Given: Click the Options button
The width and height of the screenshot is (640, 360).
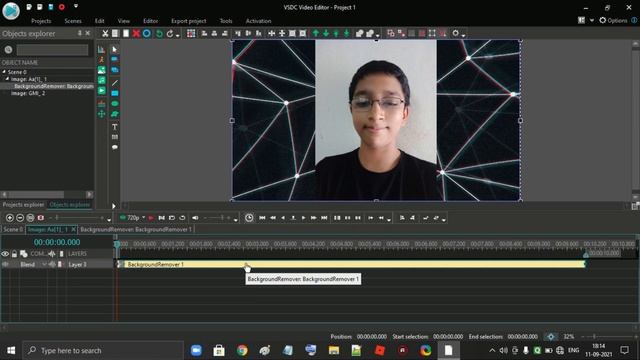Looking at the screenshot, I should [x=613, y=20].
